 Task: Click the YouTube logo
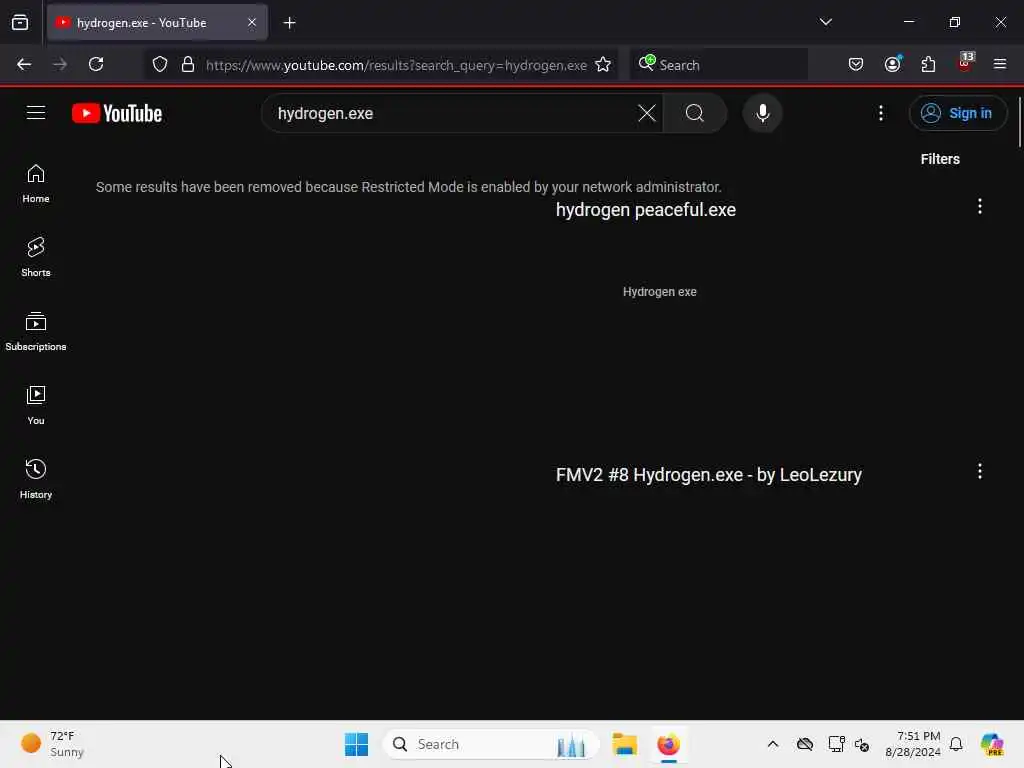117,114
